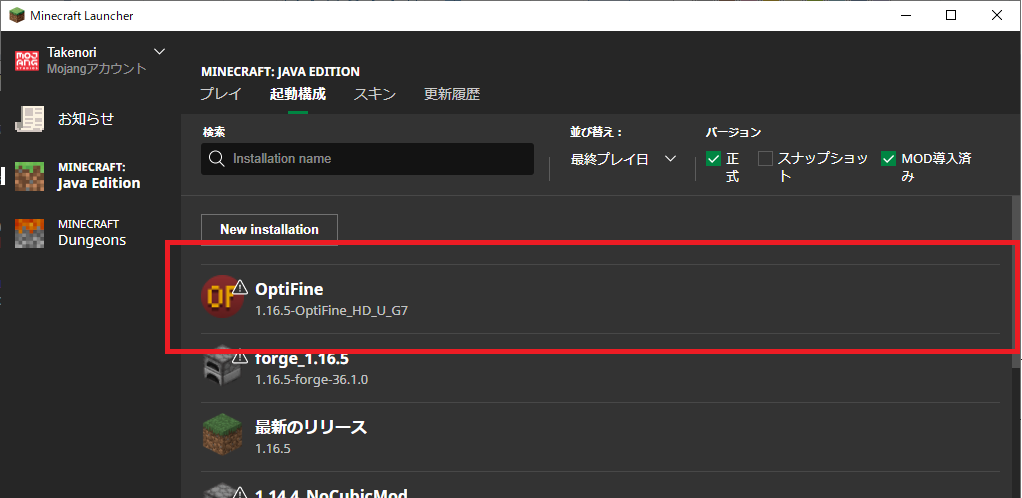This screenshot has width=1022, height=498.
Task: Focus the Installation name search field
Action: pyautogui.click(x=368, y=159)
